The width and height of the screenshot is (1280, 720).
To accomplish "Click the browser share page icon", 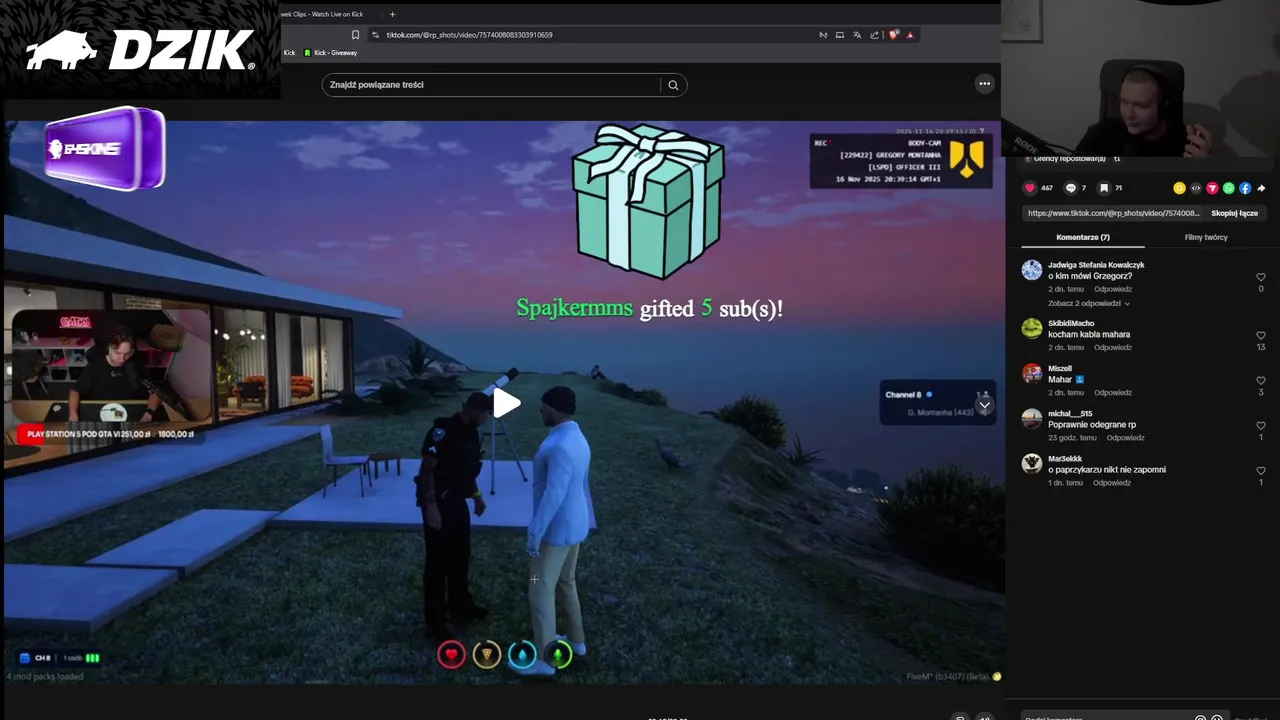I will click(x=874, y=35).
